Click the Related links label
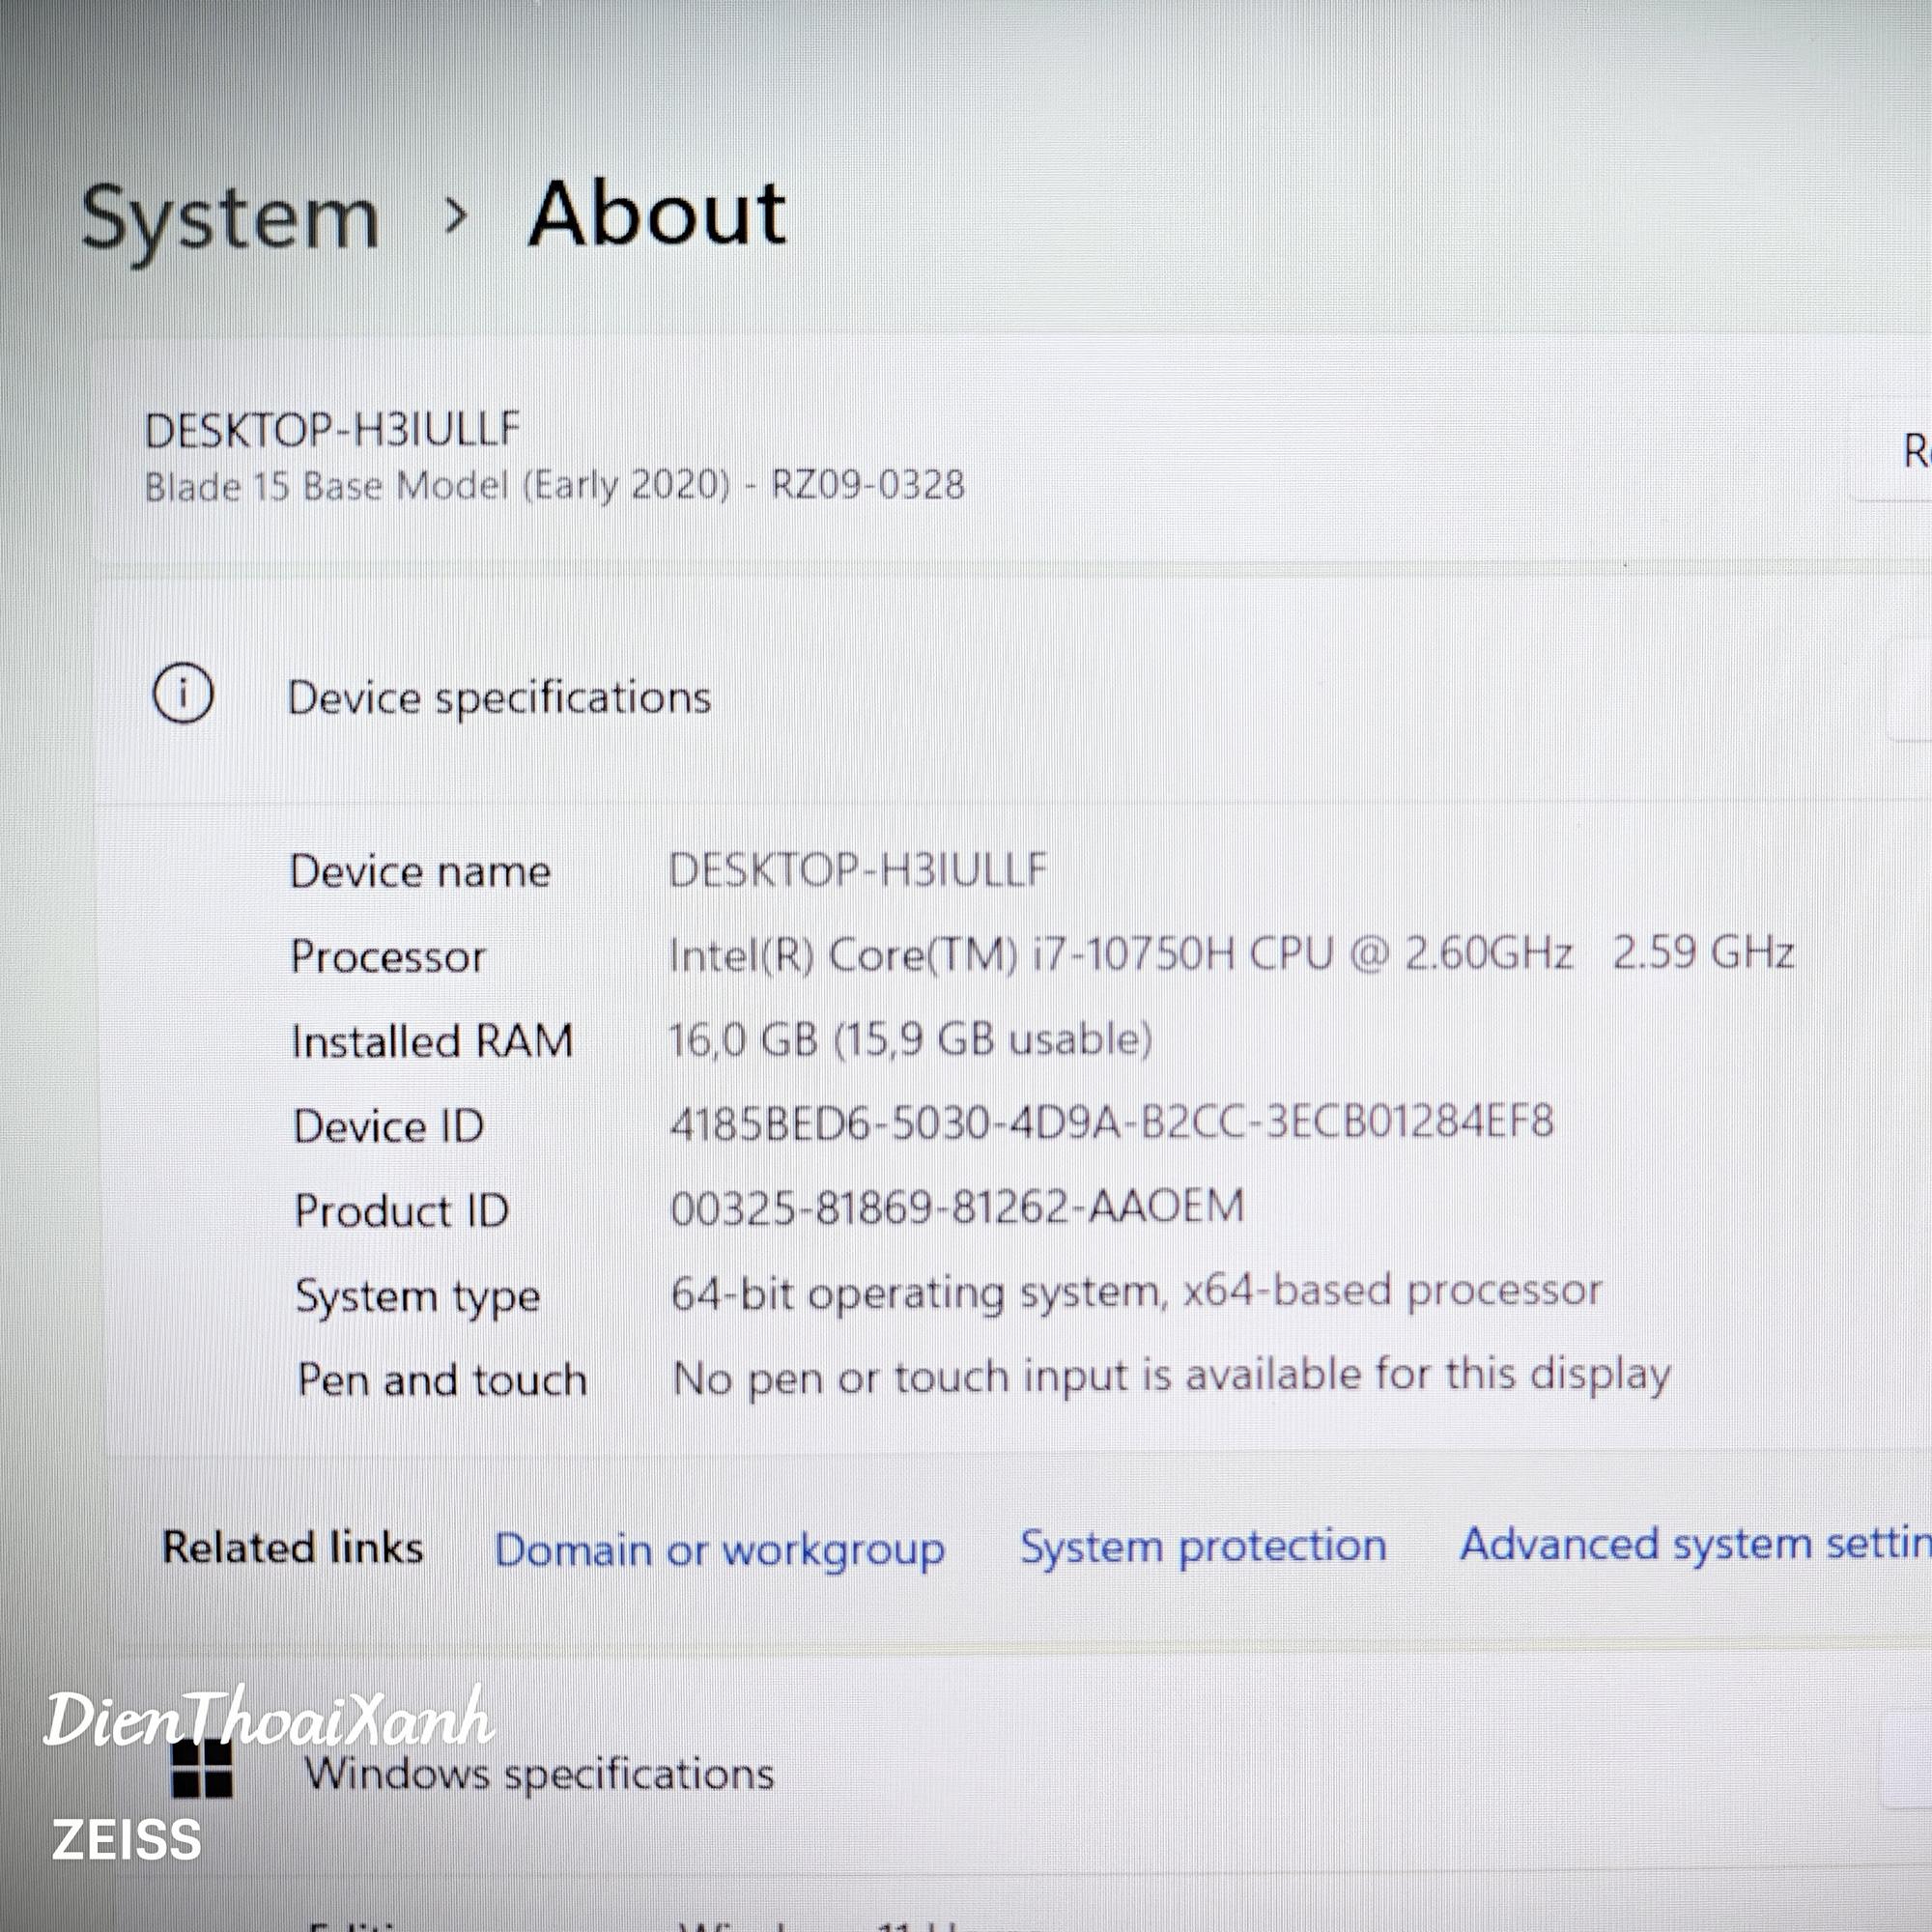 click(292, 1548)
